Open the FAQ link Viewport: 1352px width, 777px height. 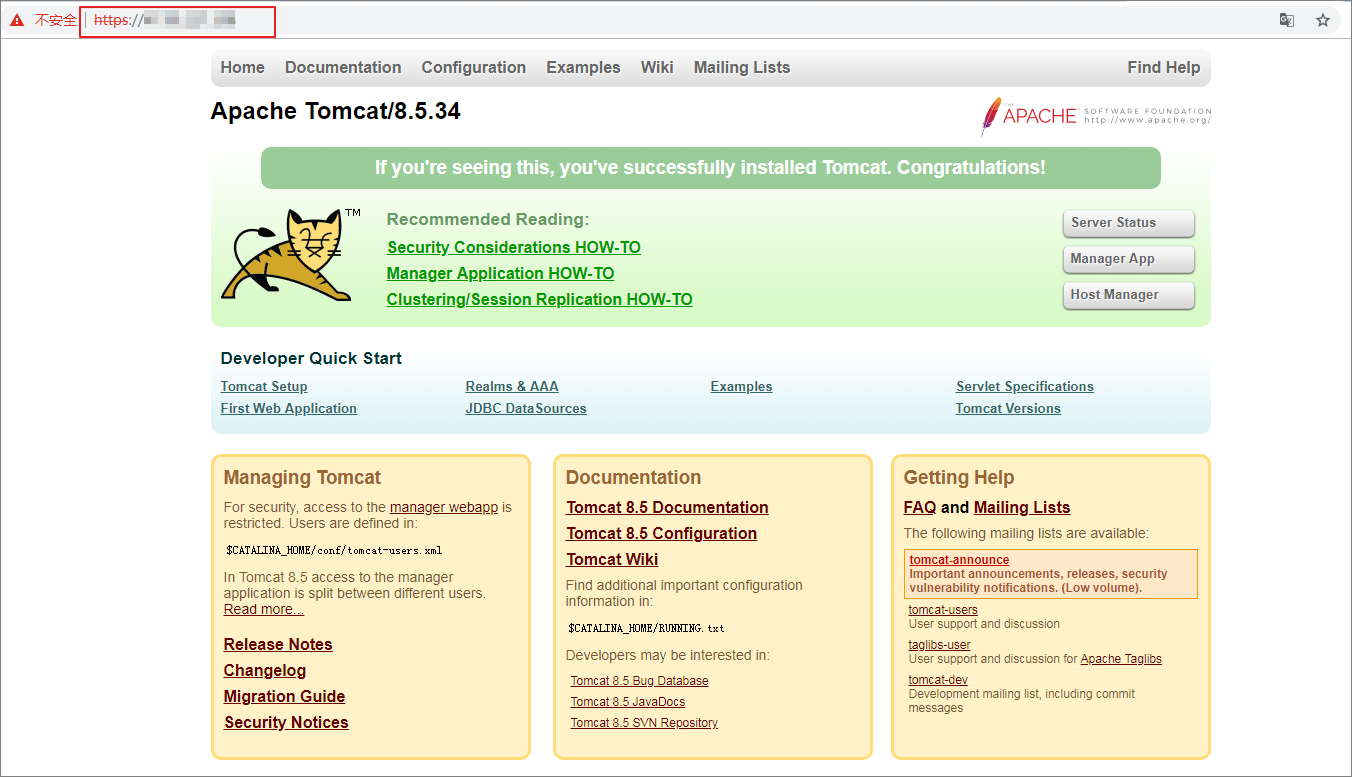click(x=920, y=507)
